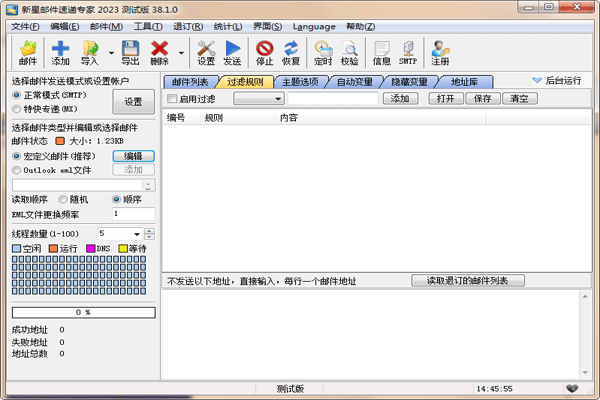Open the SMTP toolbar icon
Screen dimensions: 600x400
click(408, 52)
